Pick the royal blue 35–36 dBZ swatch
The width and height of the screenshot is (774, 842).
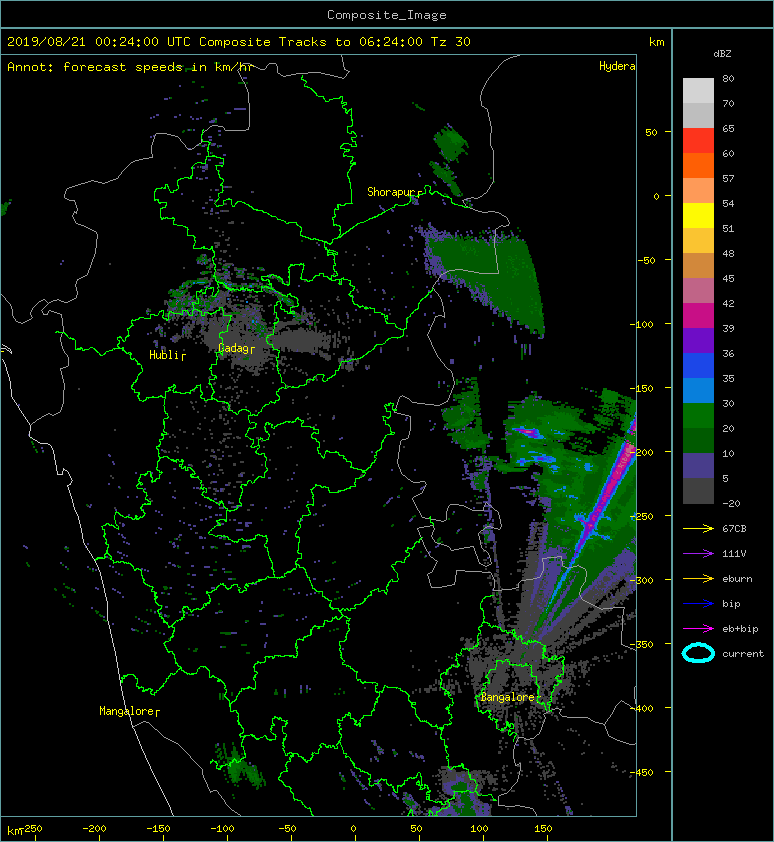698,366
